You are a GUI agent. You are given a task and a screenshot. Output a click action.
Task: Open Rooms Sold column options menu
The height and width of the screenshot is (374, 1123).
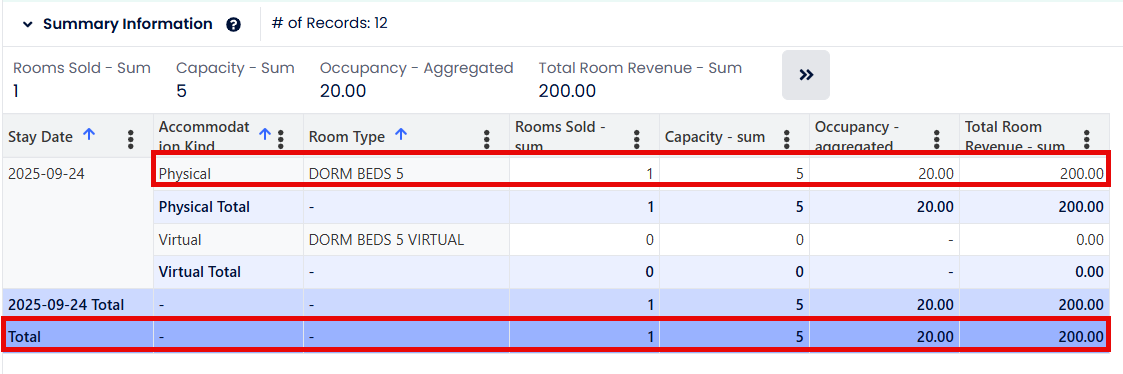coord(637,139)
